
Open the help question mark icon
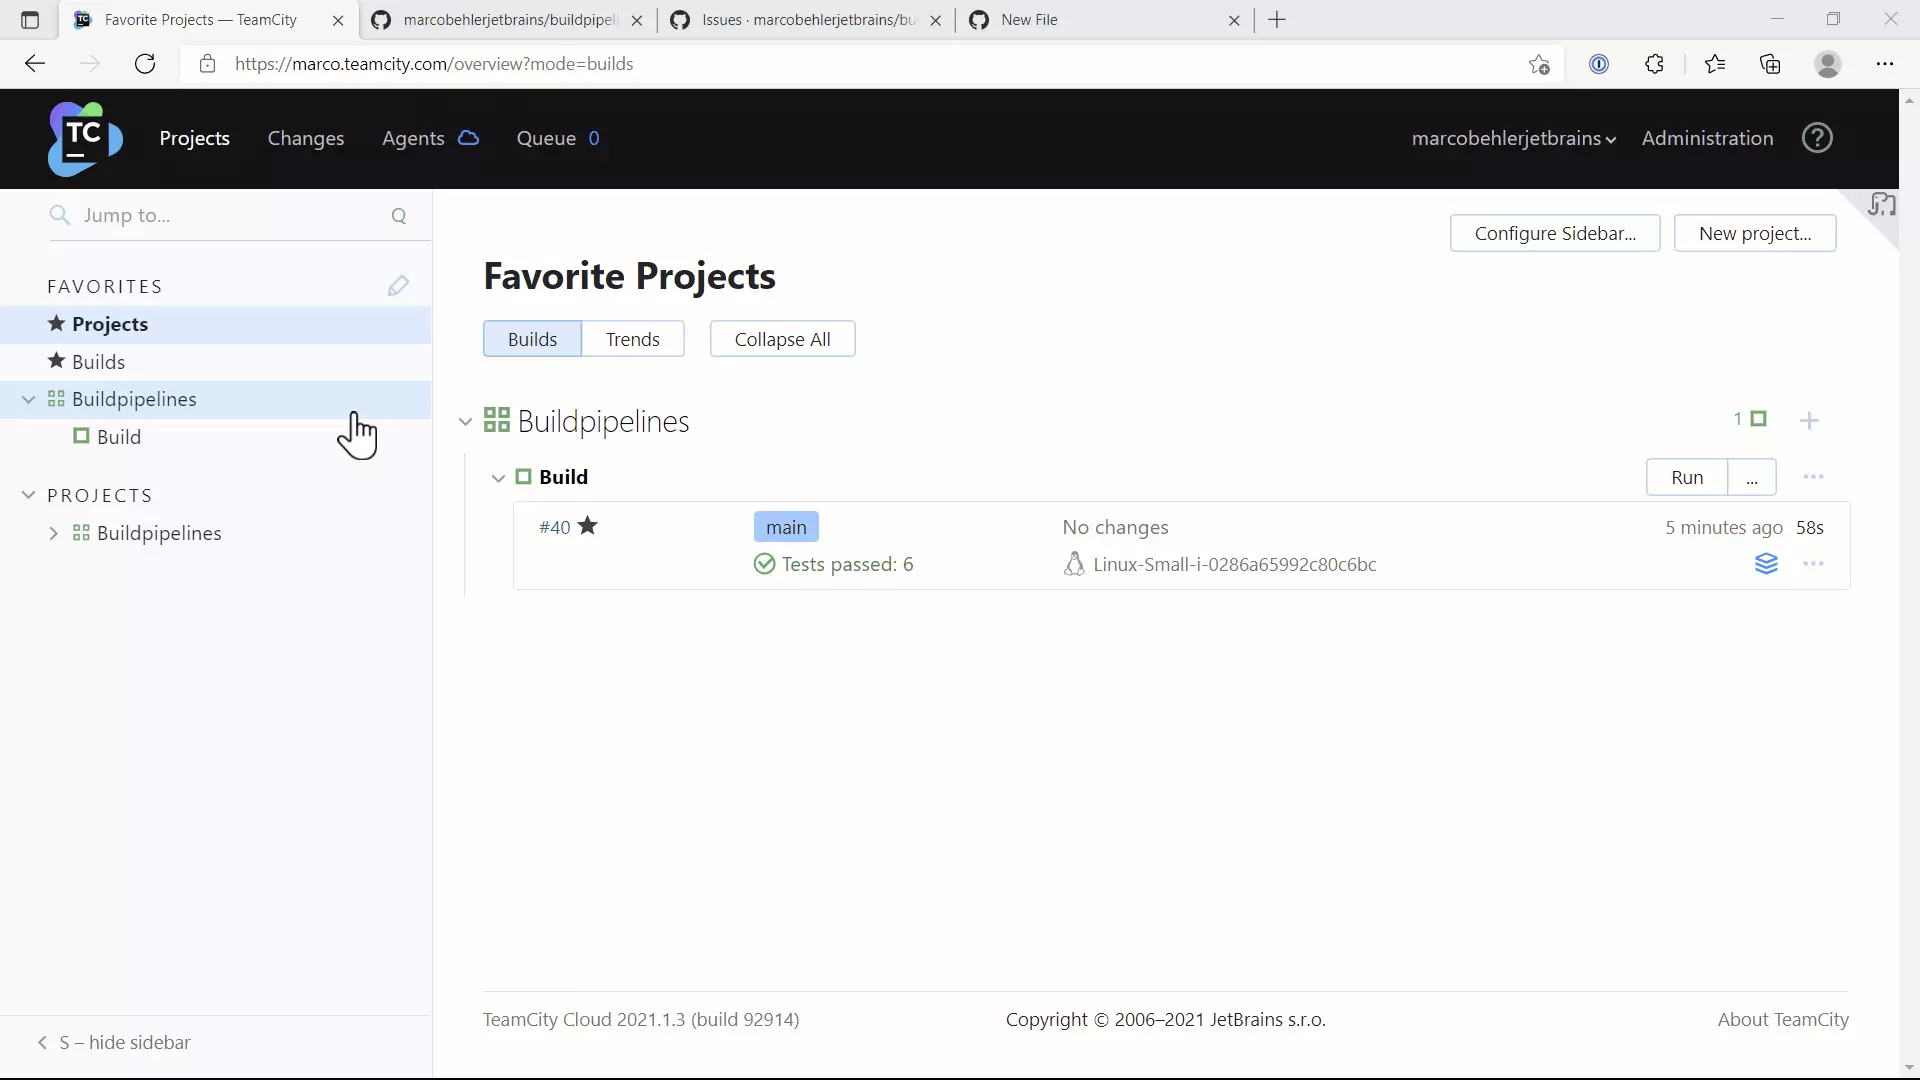(x=1817, y=138)
